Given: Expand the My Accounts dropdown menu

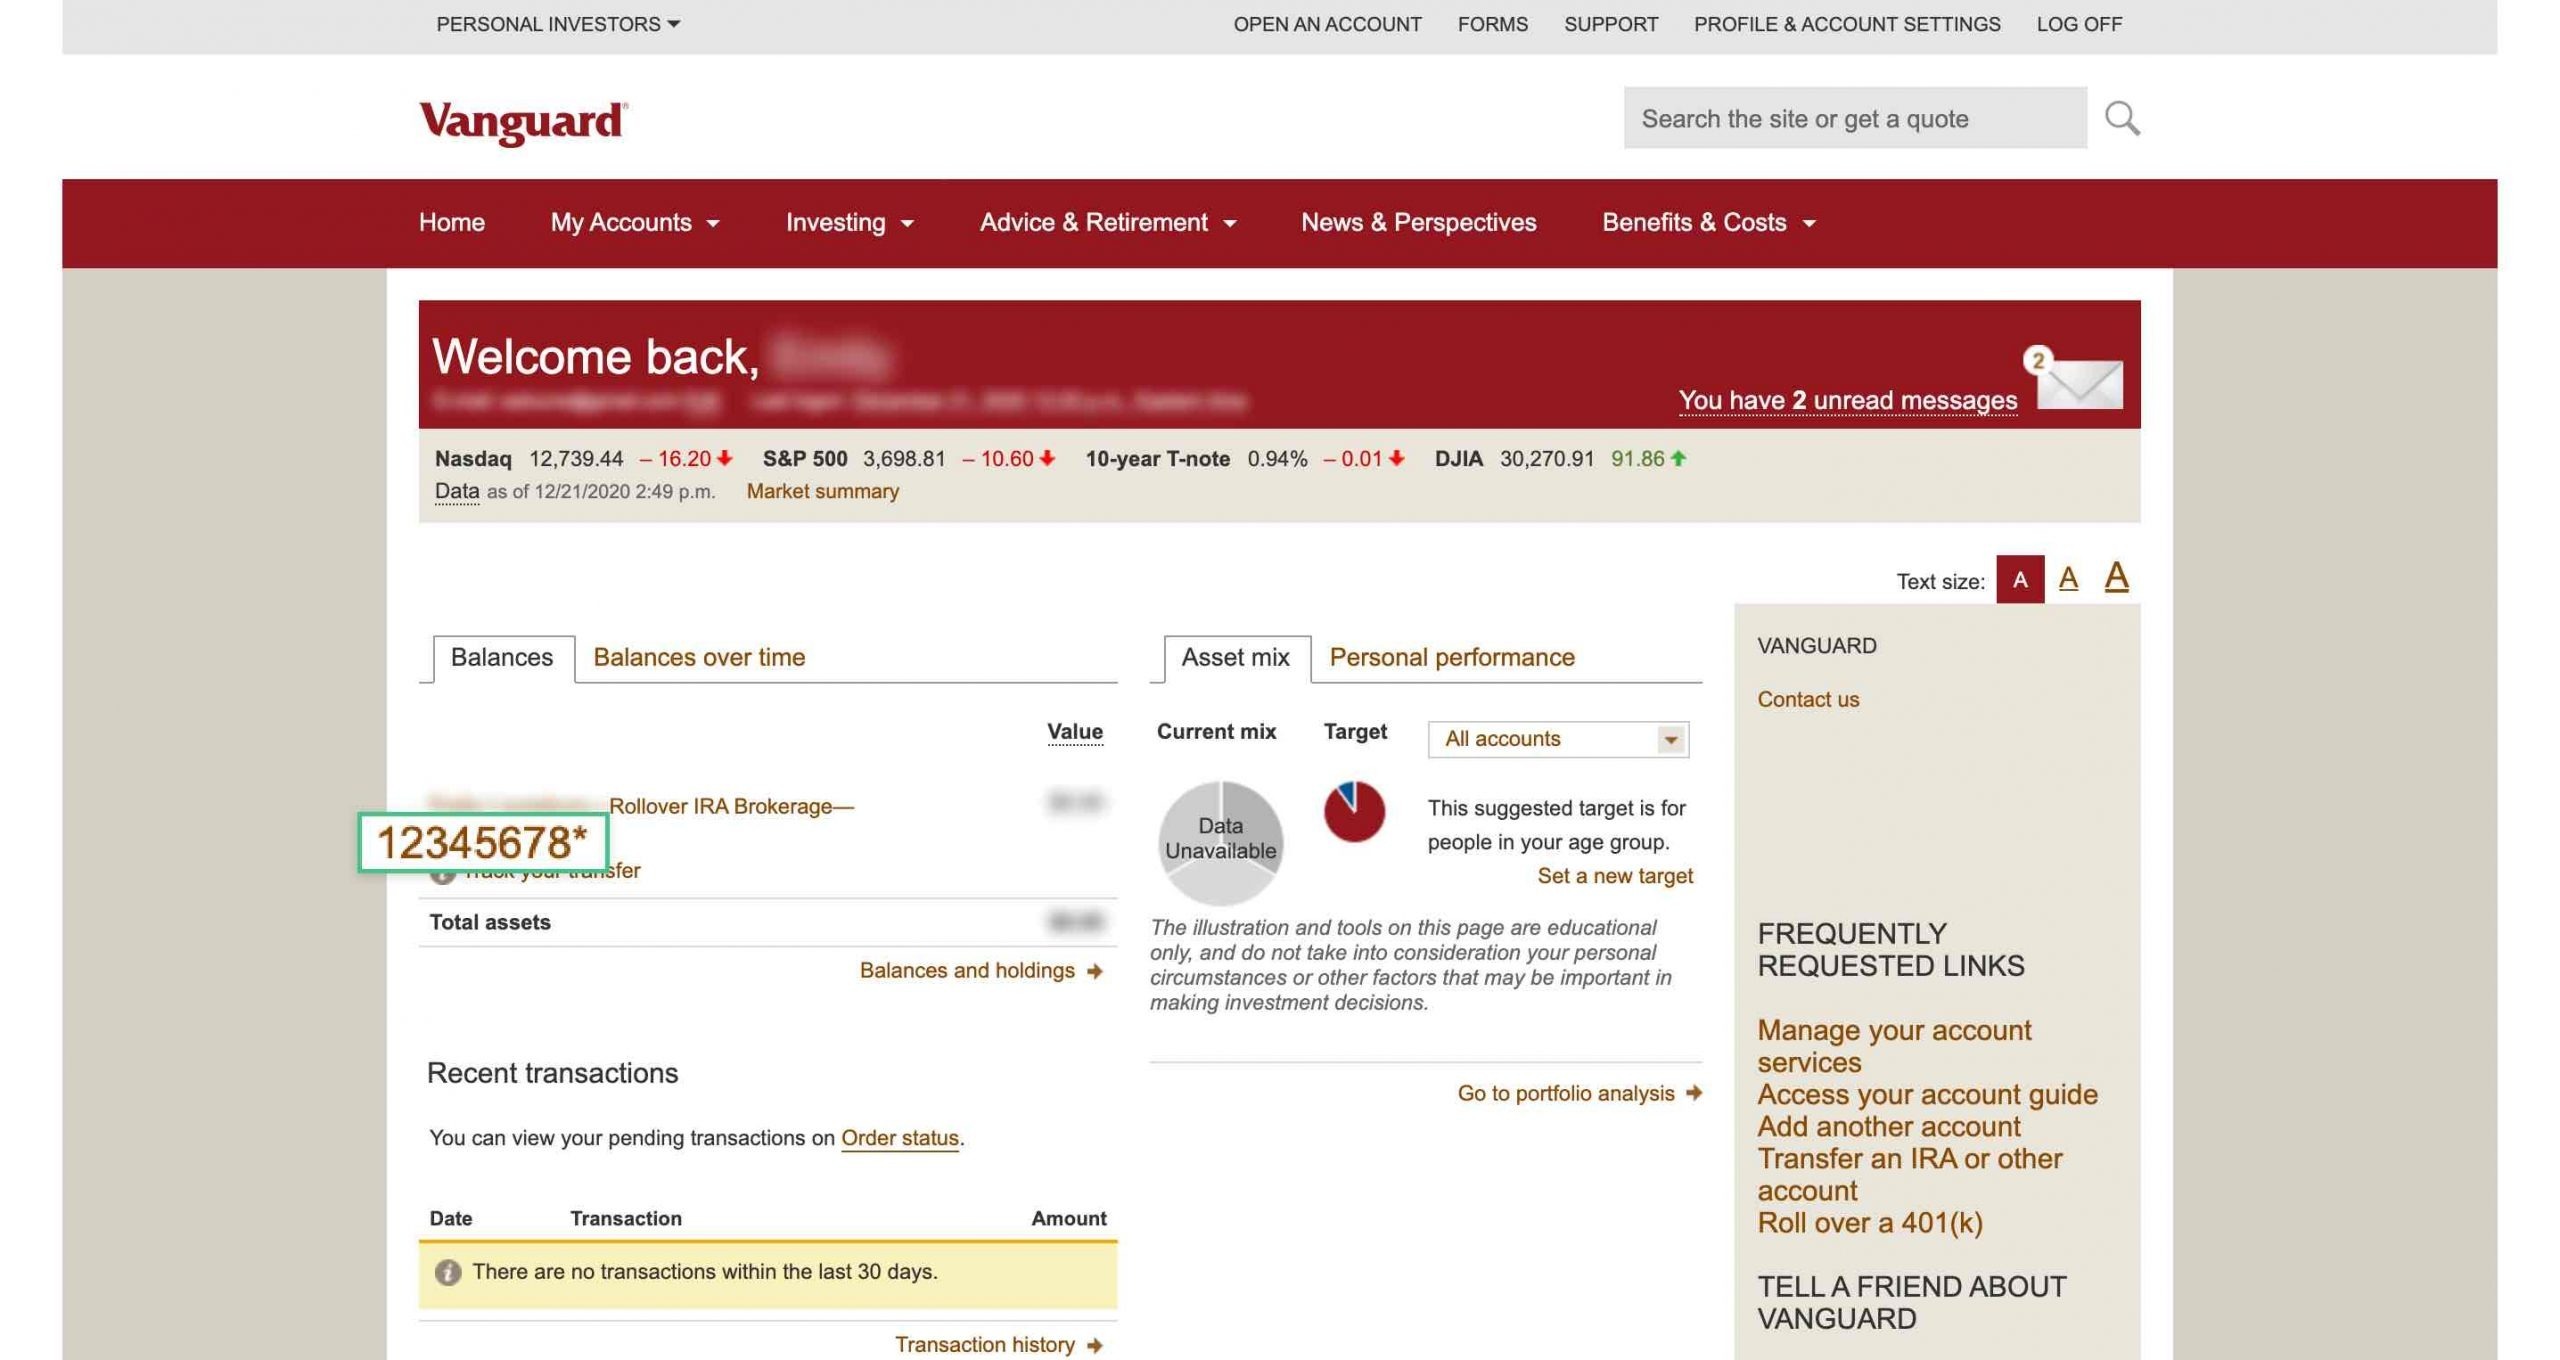Looking at the screenshot, I should coord(635,222).
